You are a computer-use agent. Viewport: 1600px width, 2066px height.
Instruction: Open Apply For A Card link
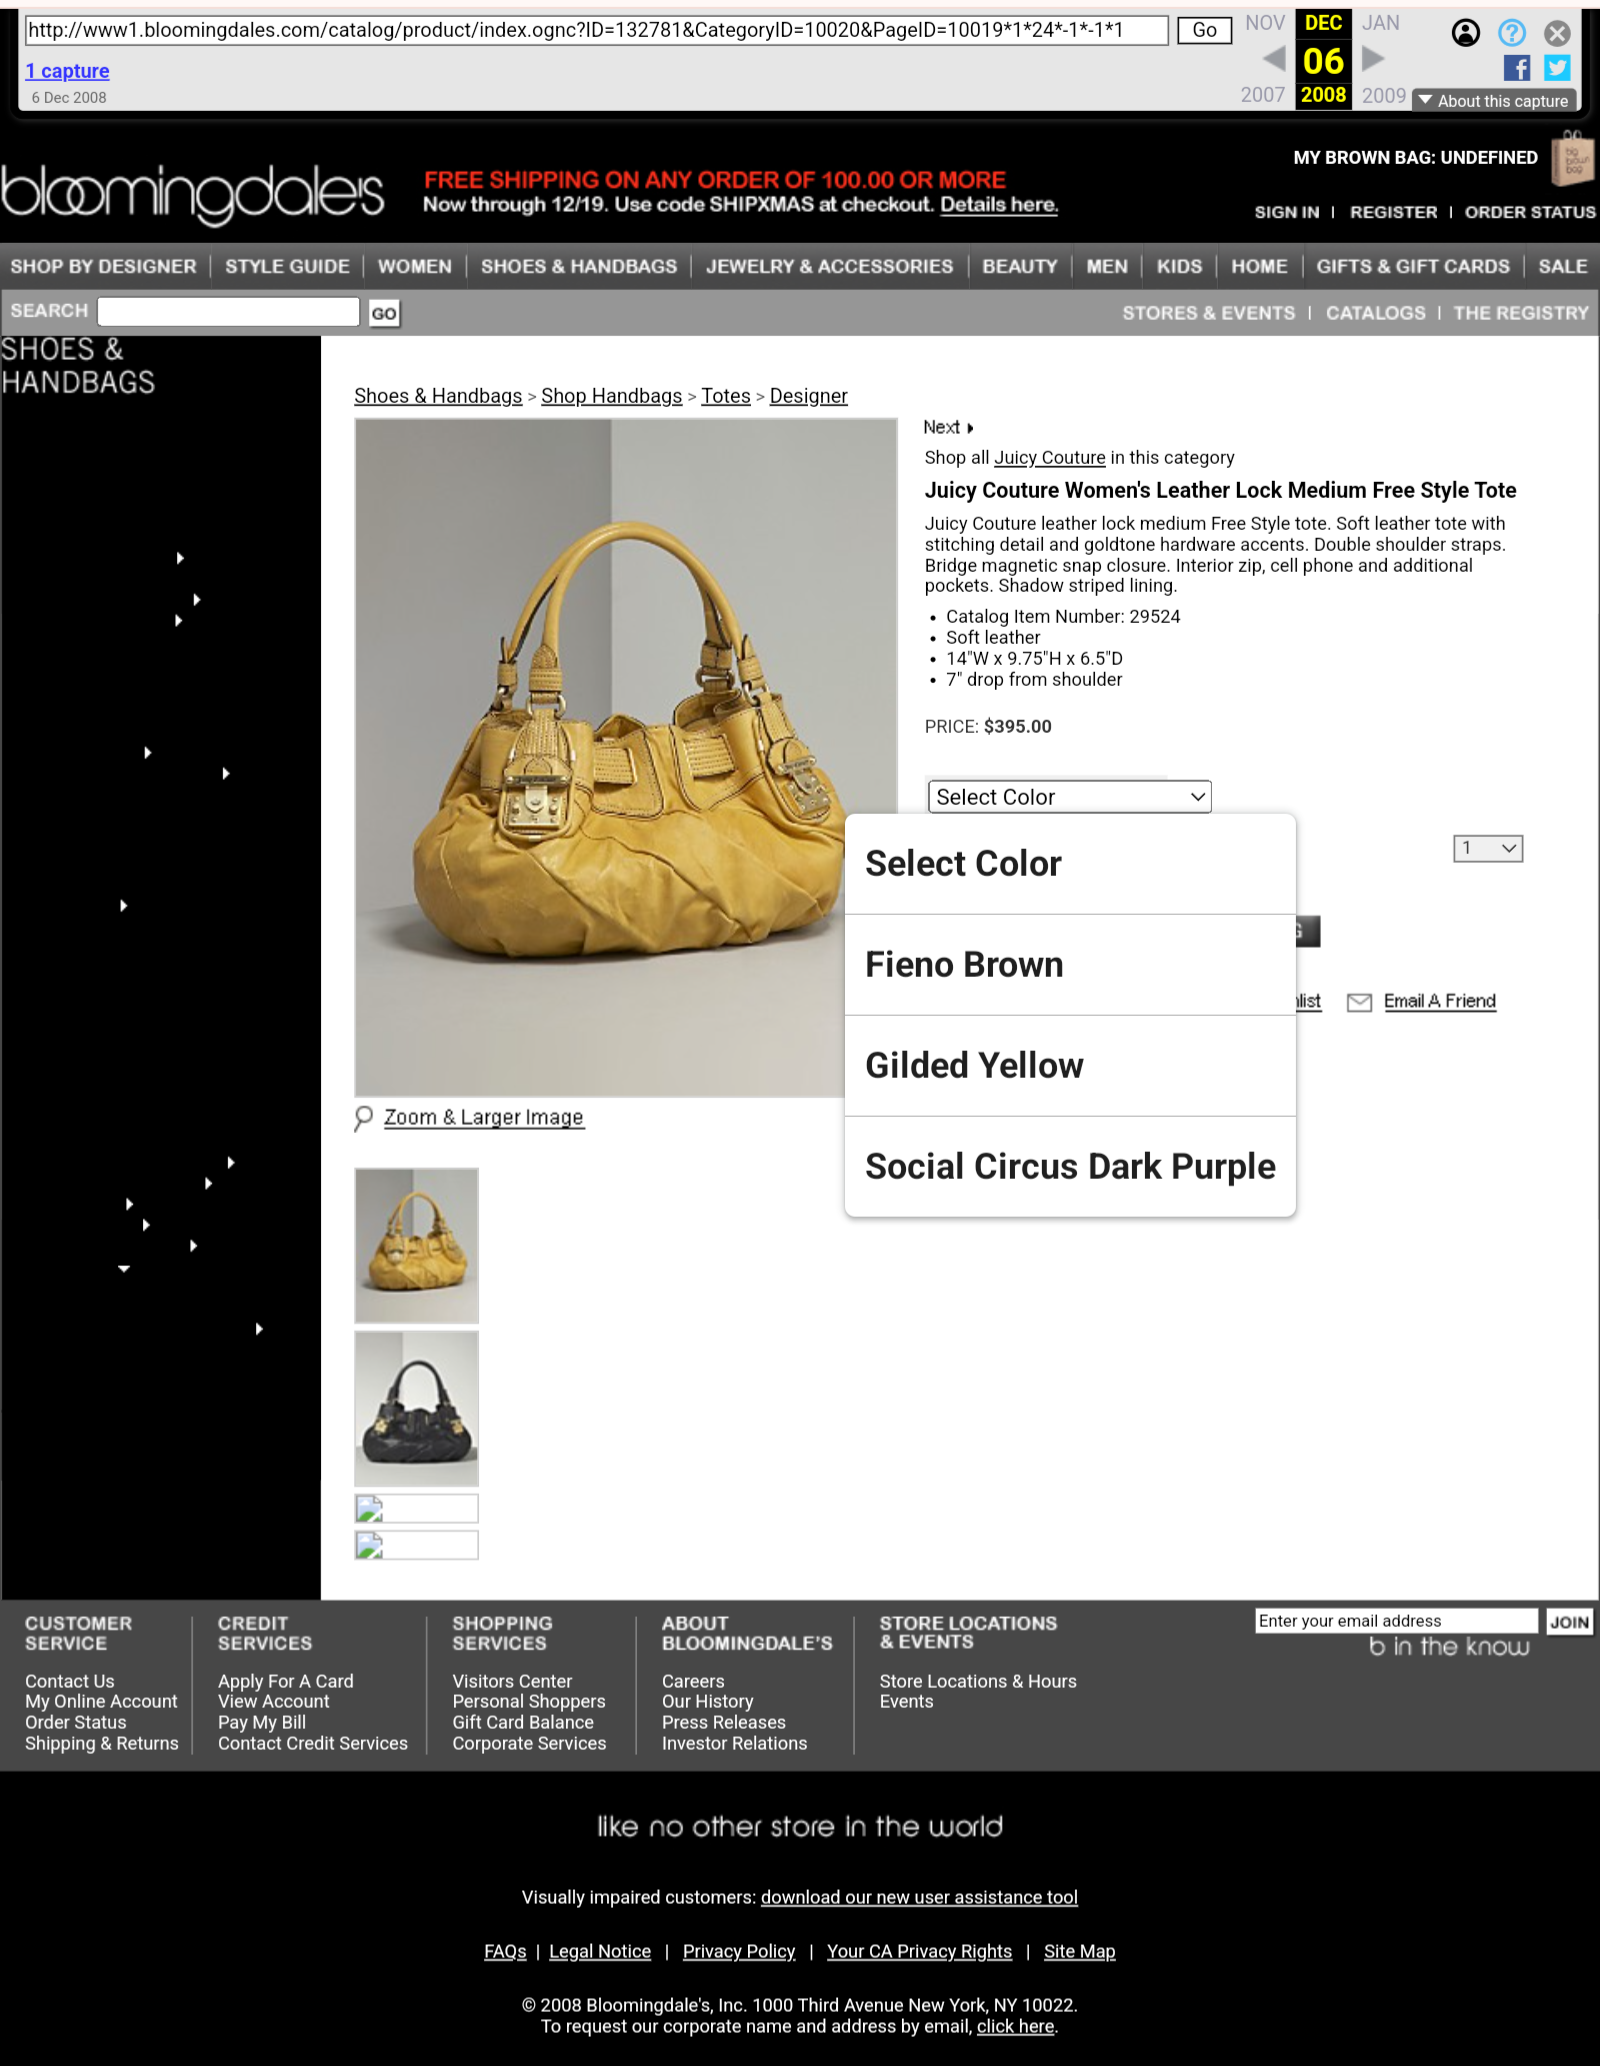285,1681
